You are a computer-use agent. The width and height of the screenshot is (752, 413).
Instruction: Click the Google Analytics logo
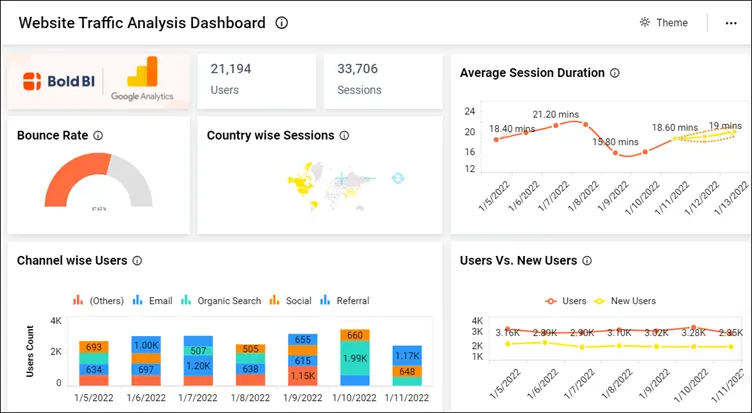(x=144, y=79)
